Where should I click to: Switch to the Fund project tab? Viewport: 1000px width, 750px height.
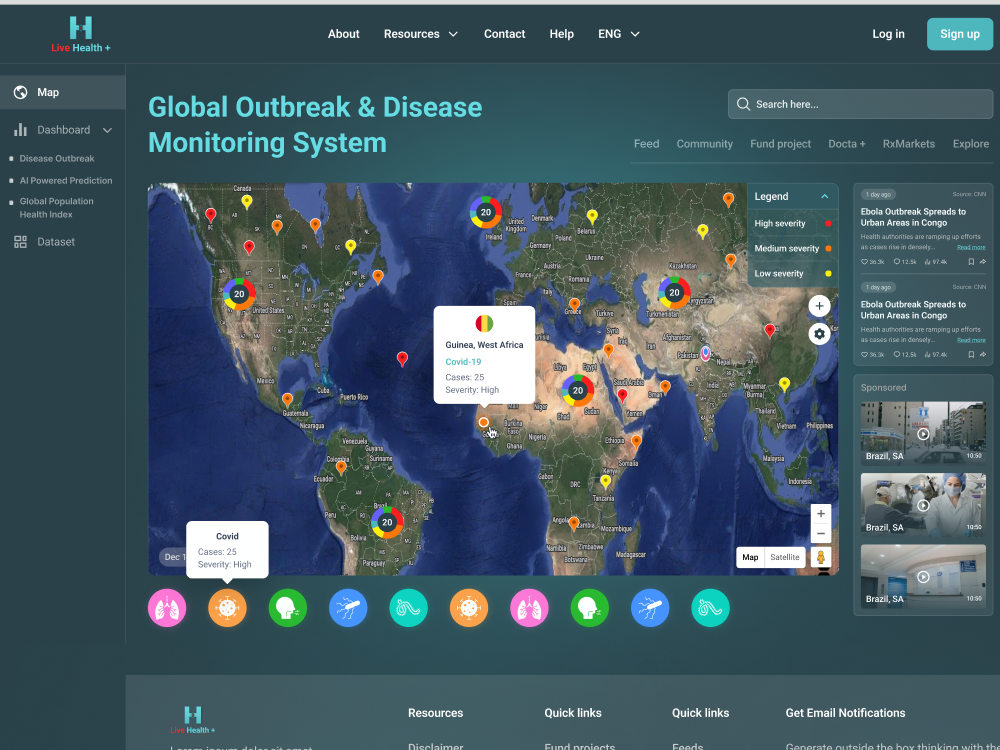click(x=781, y=143)
